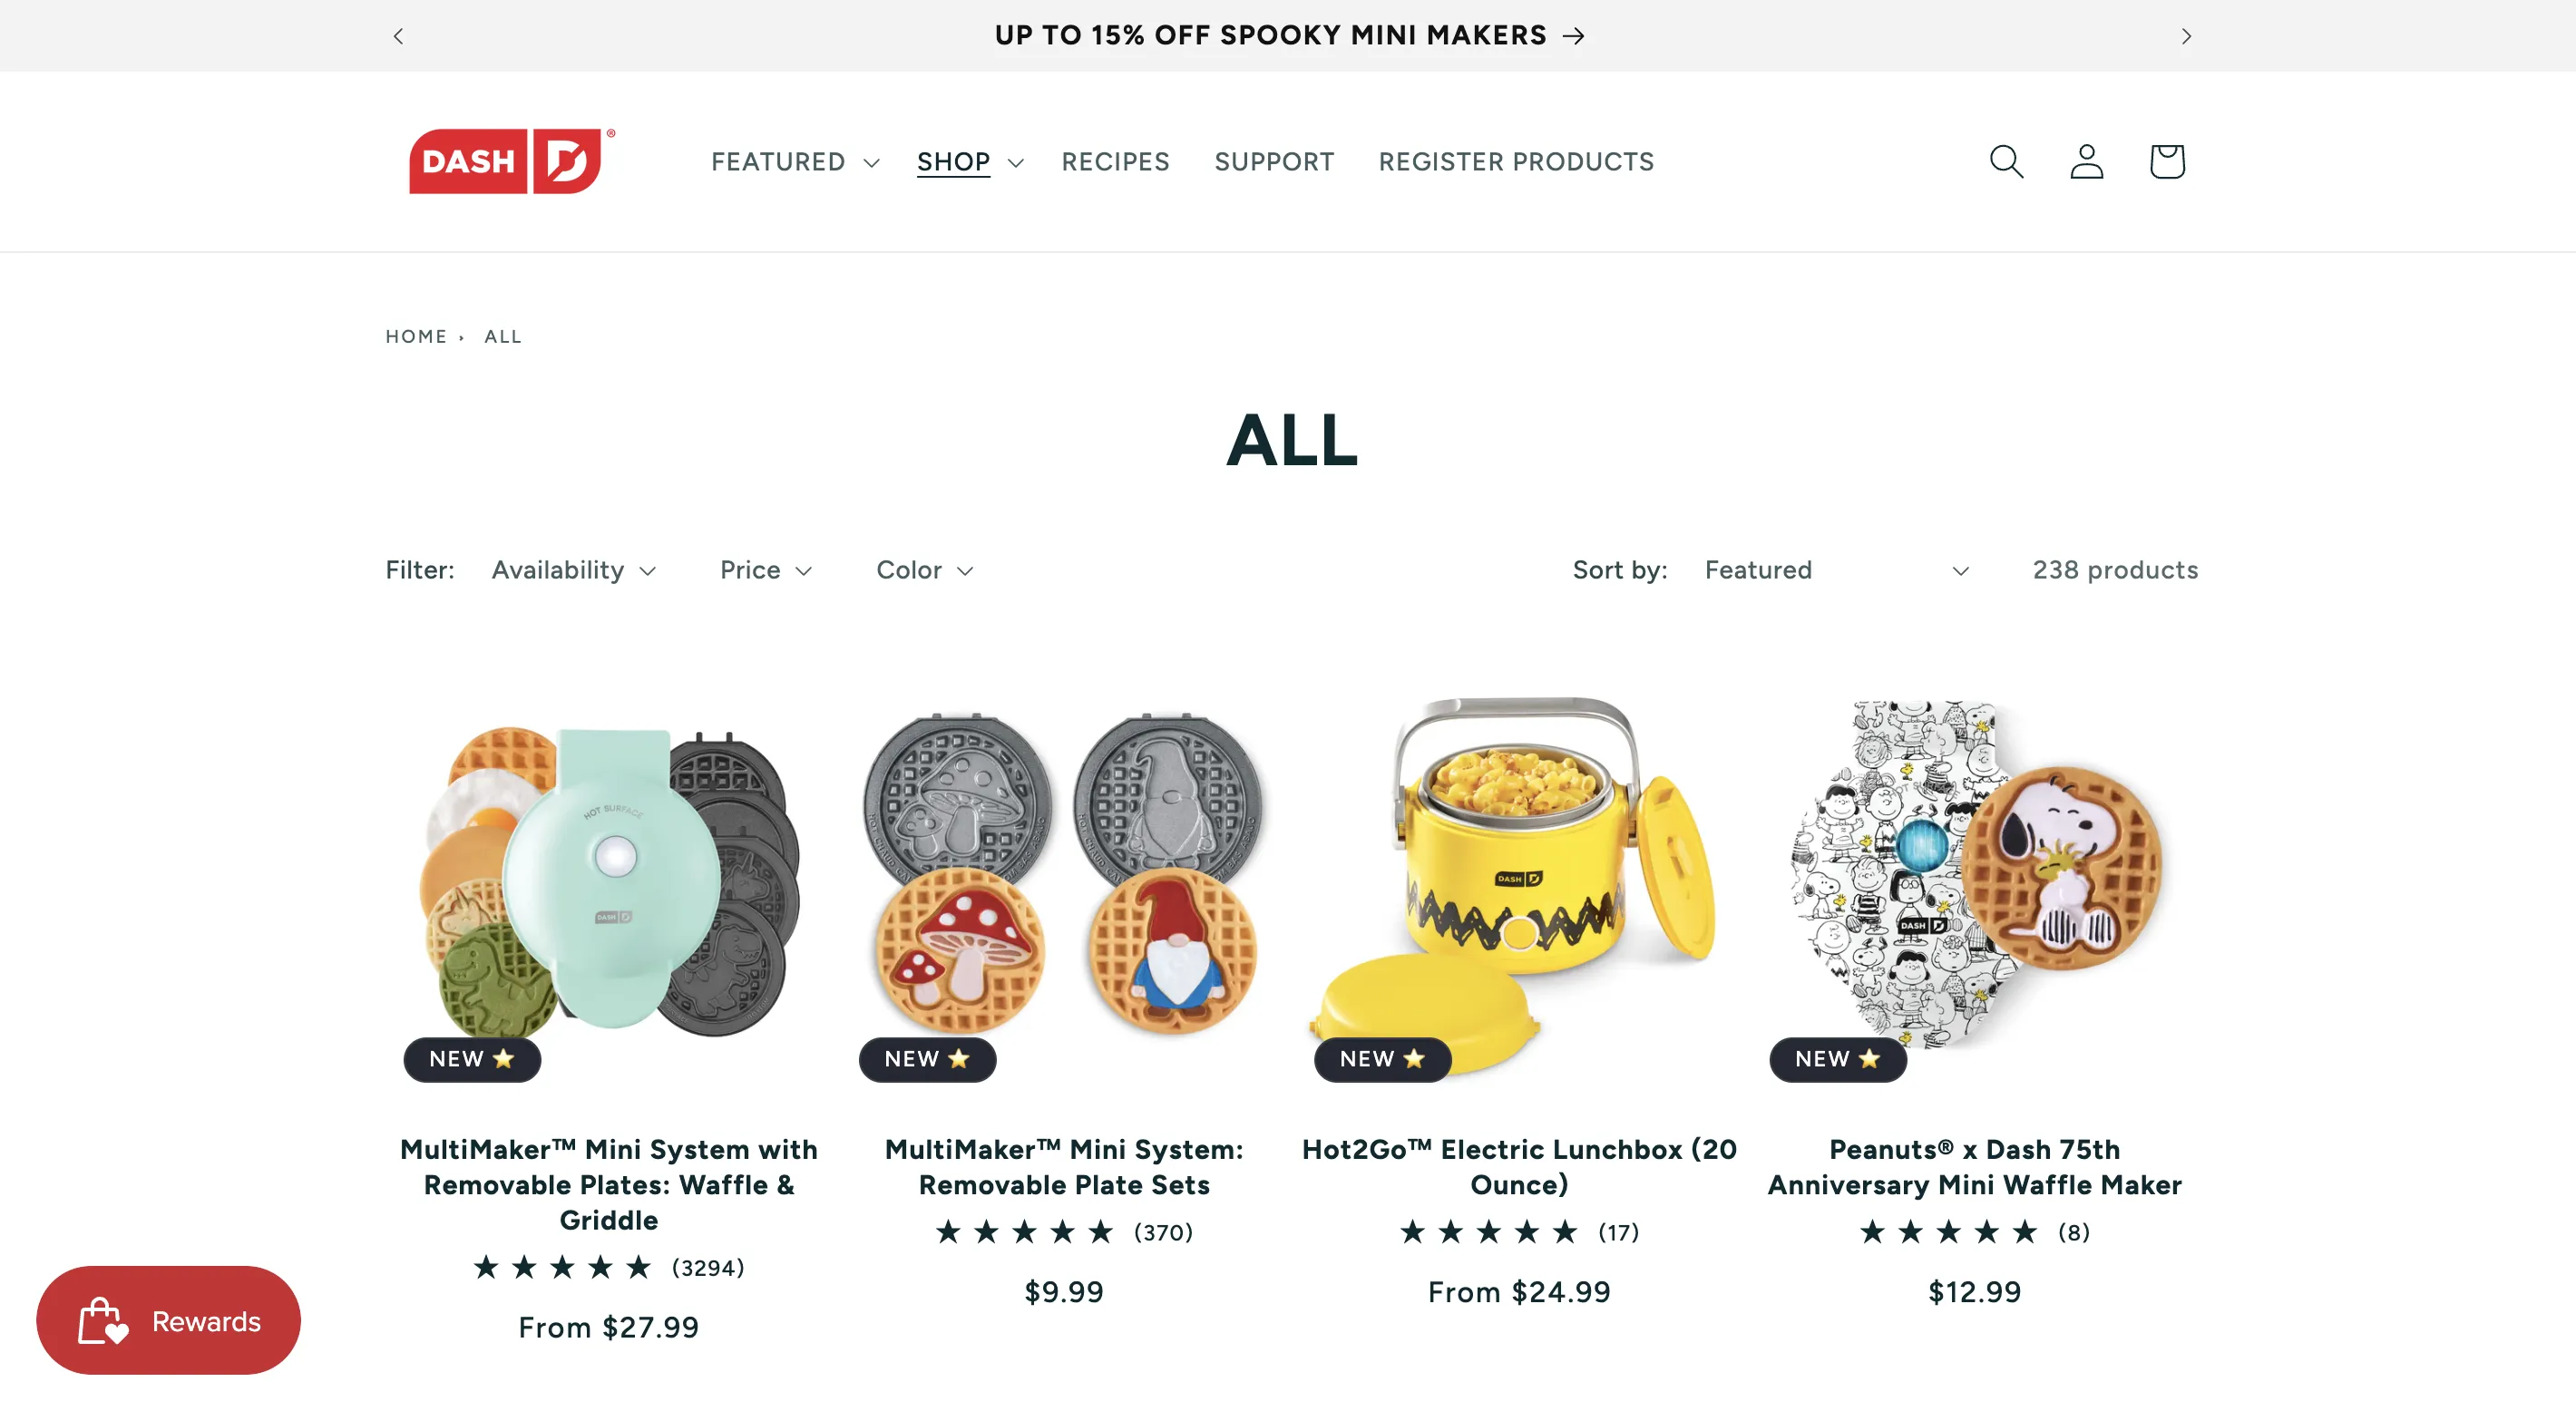
Task: Expand the Color filter
Action: [x=925, y=570]
